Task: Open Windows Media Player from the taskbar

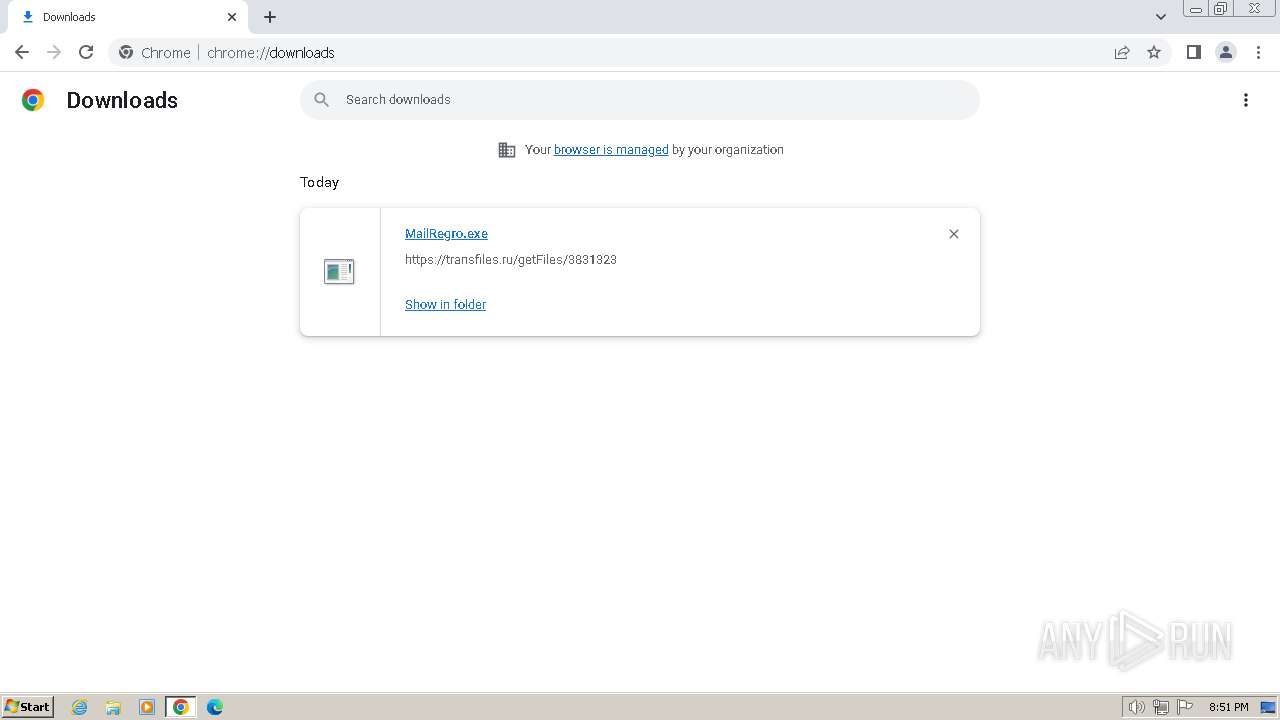Action: [147, 707]
